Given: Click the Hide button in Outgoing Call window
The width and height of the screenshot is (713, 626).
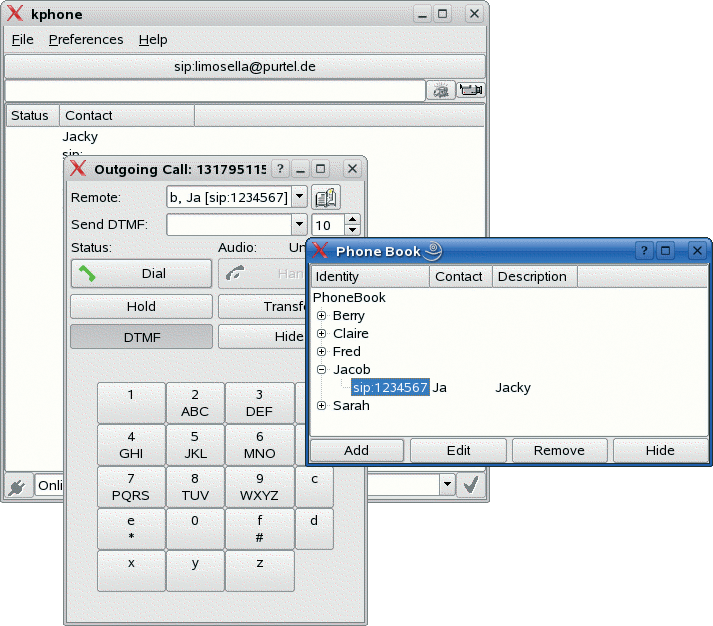Looking at the screenshot, I should click(263, 336).
